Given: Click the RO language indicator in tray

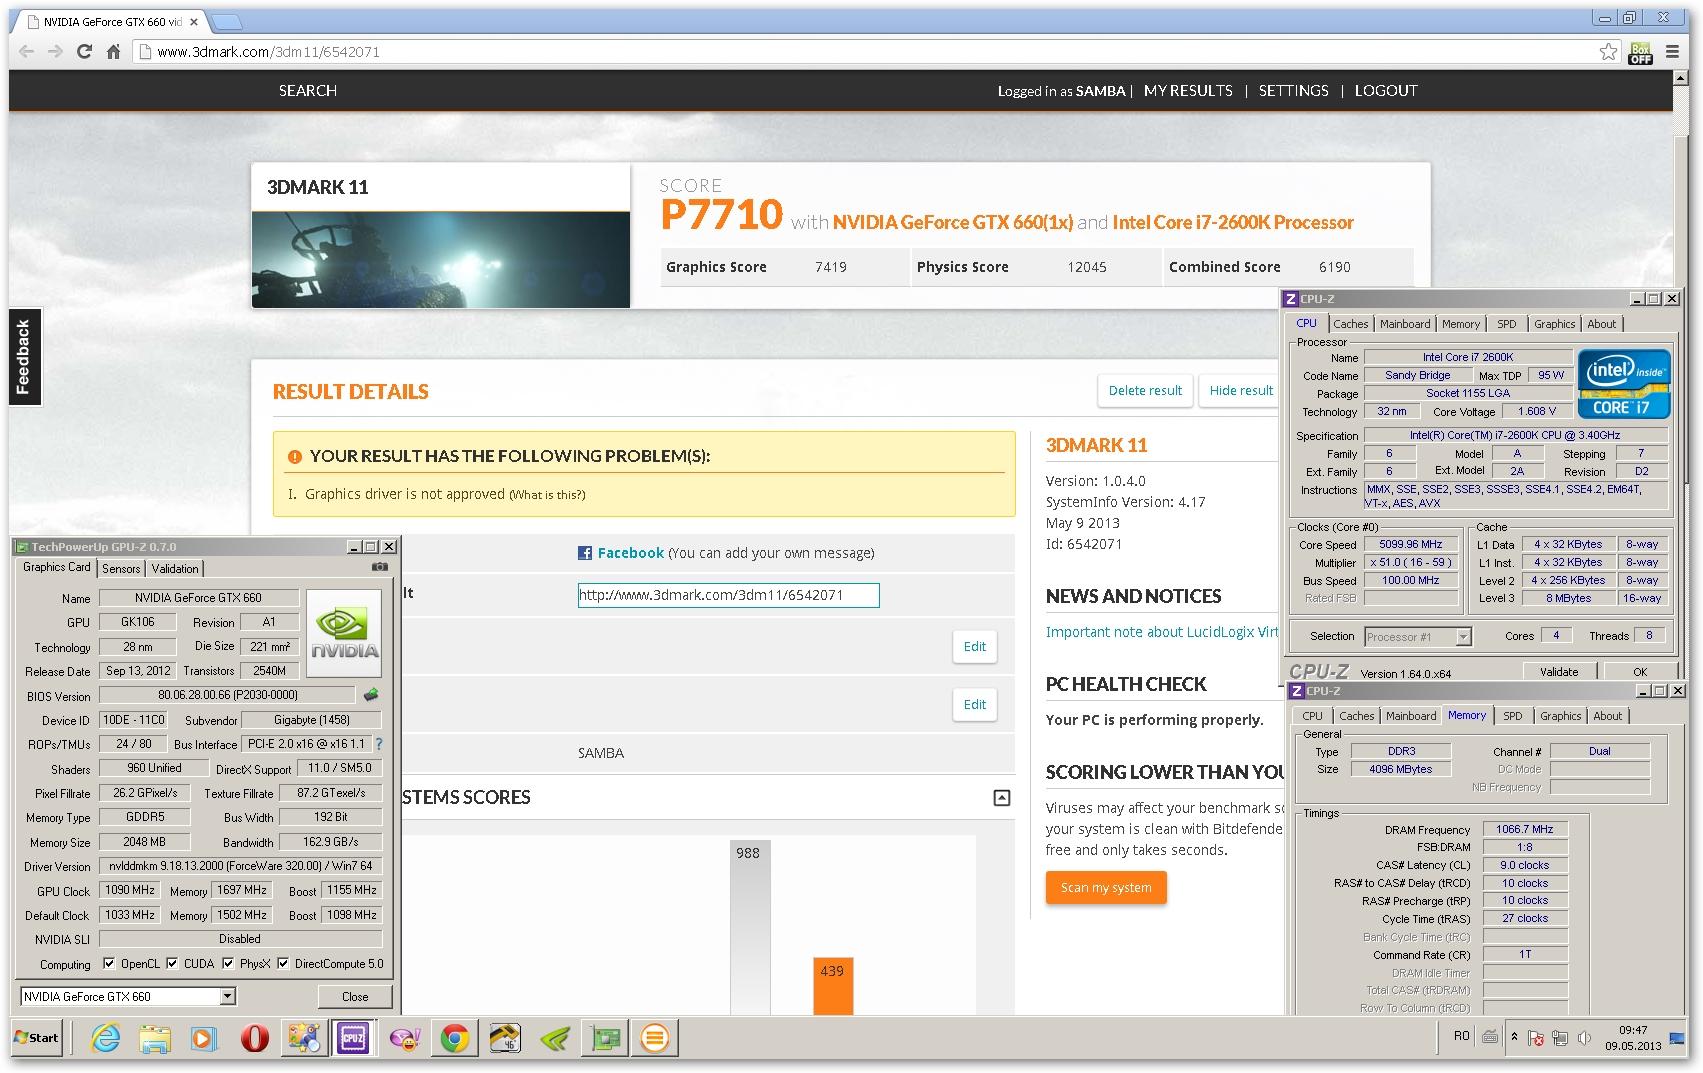Looking at the screenshot, I should click(1461, 1036).
